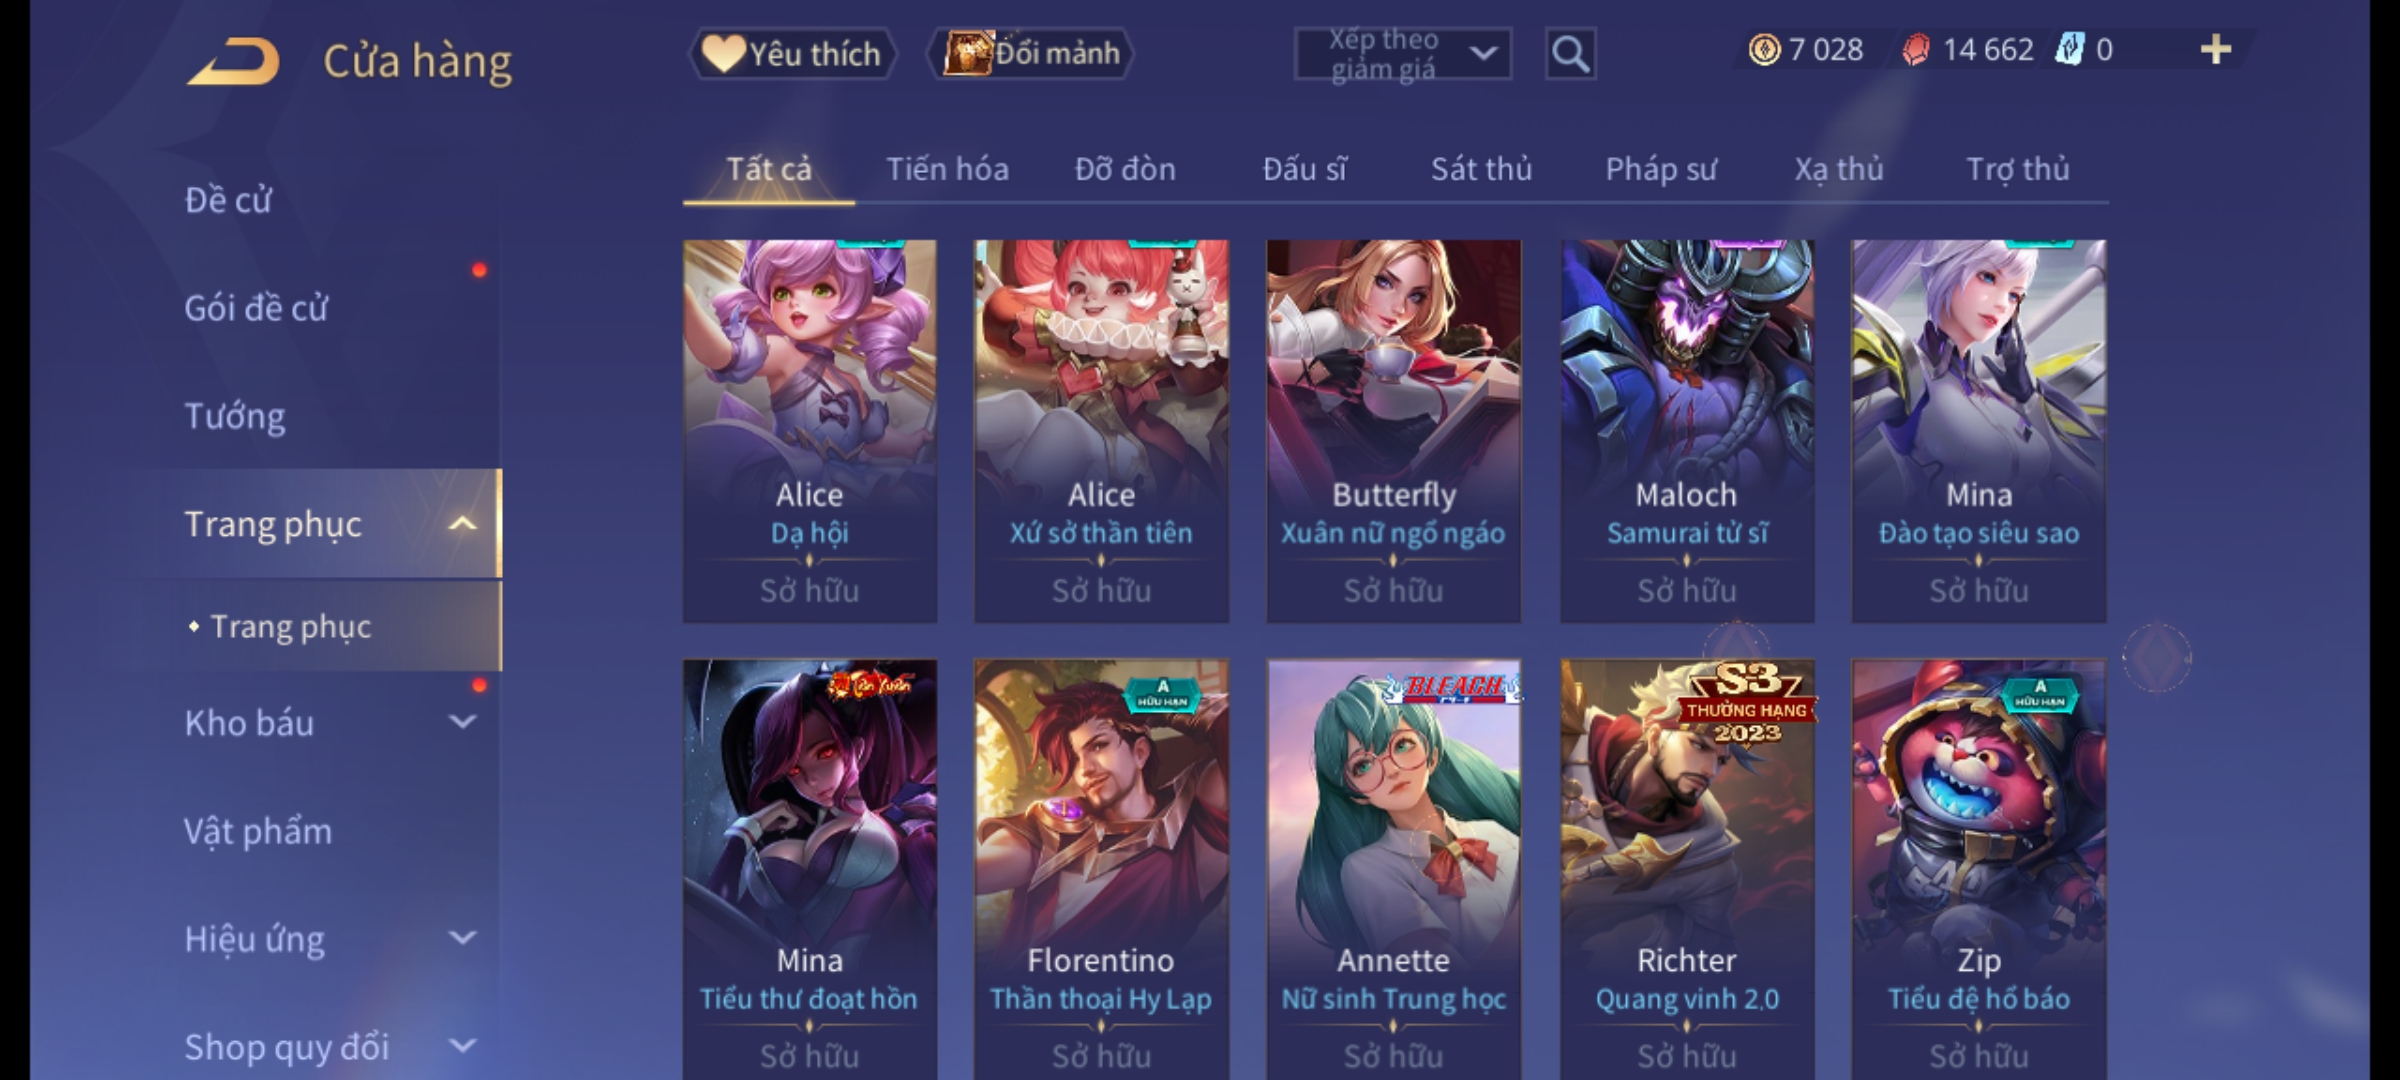Expand the Shop quy đổi section
Image resolution: width=2400 pixels, height=1080 pixels.
coord(461,1046)
